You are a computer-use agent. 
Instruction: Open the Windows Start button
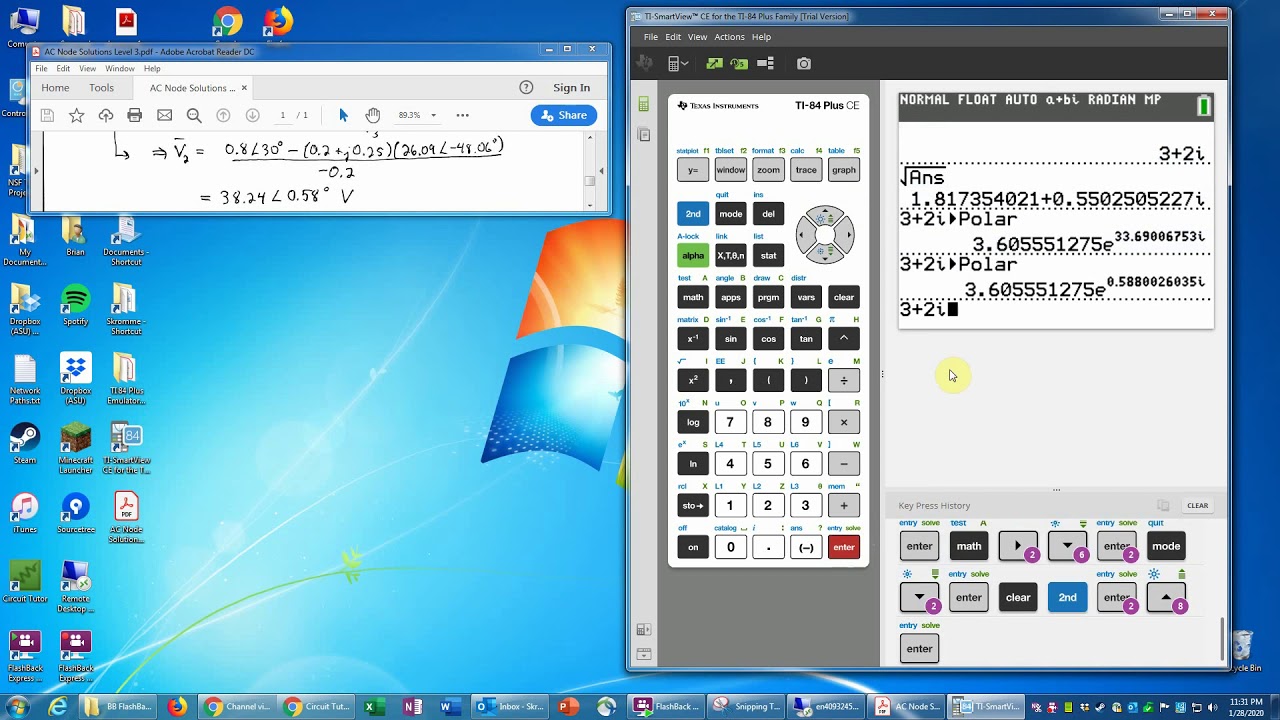17,707
